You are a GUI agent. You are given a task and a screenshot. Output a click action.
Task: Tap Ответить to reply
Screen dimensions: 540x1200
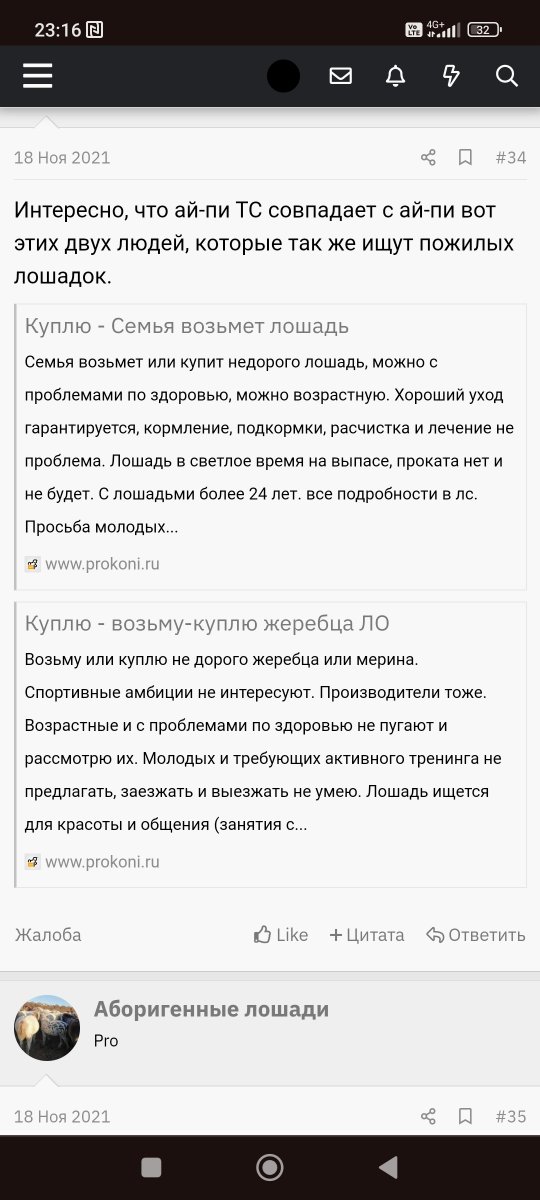click(475, 935)
